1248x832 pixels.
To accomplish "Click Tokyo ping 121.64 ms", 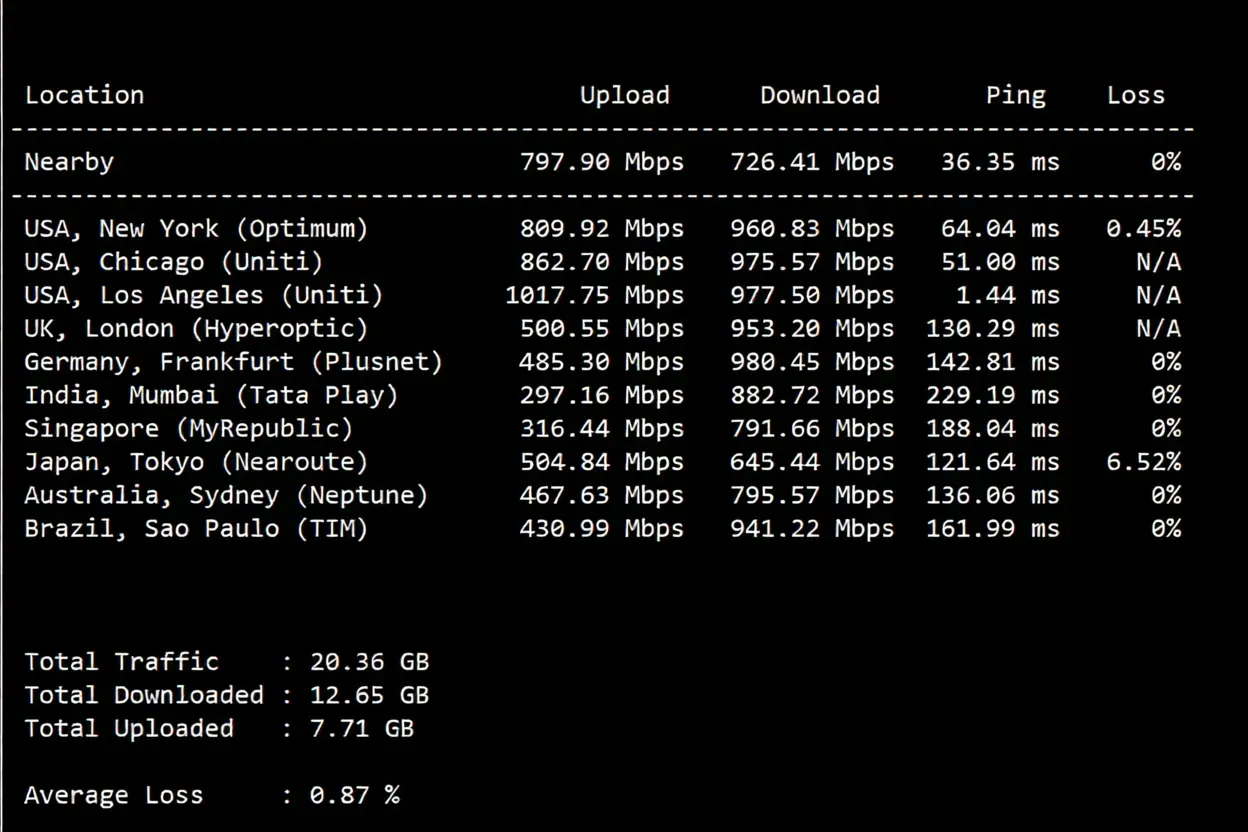I will (993, 462).
